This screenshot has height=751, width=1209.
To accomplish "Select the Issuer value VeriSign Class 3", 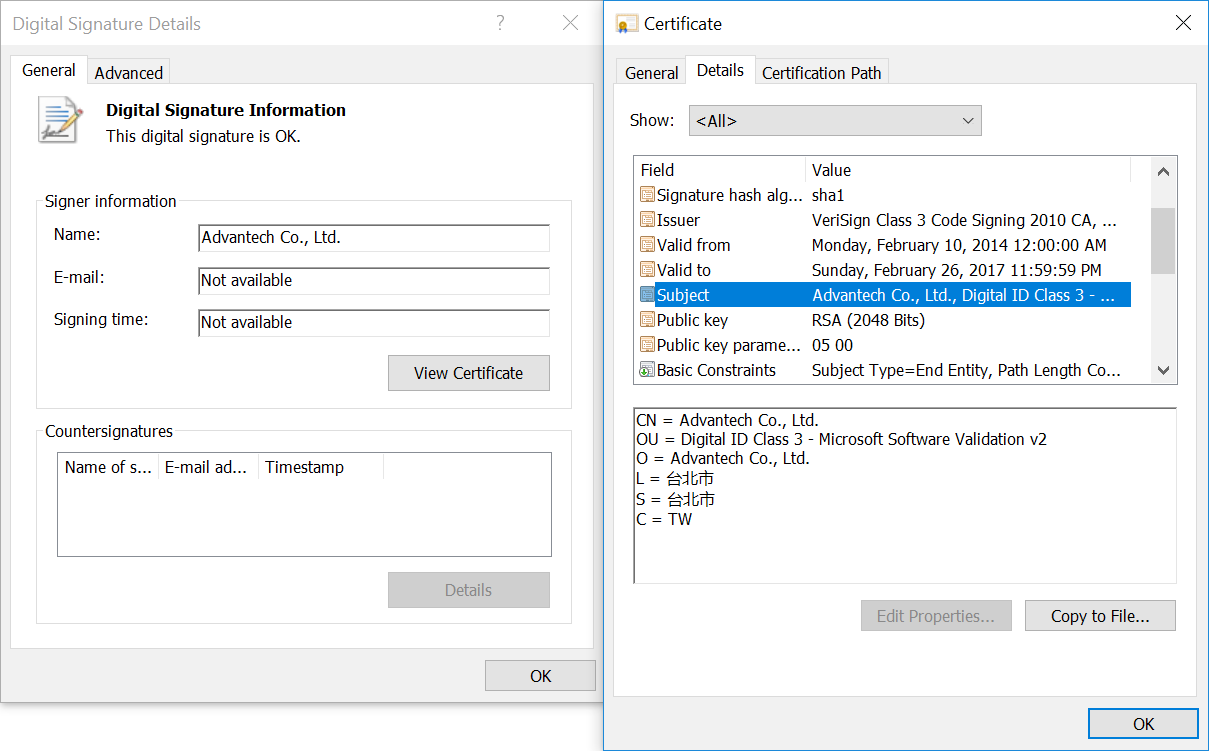I will pos(964,220).
